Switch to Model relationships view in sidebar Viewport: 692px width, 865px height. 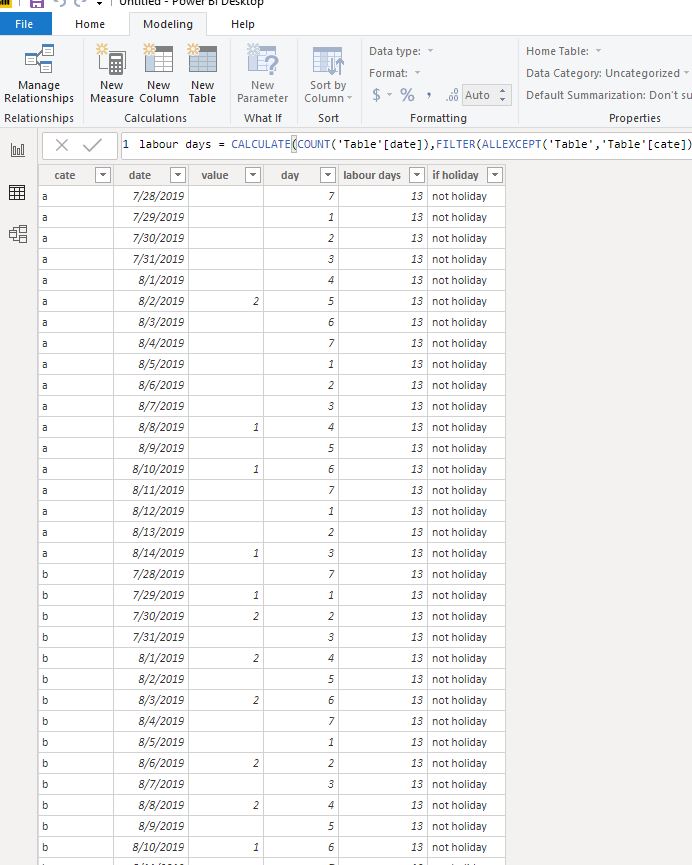click(x=18, y=234)
